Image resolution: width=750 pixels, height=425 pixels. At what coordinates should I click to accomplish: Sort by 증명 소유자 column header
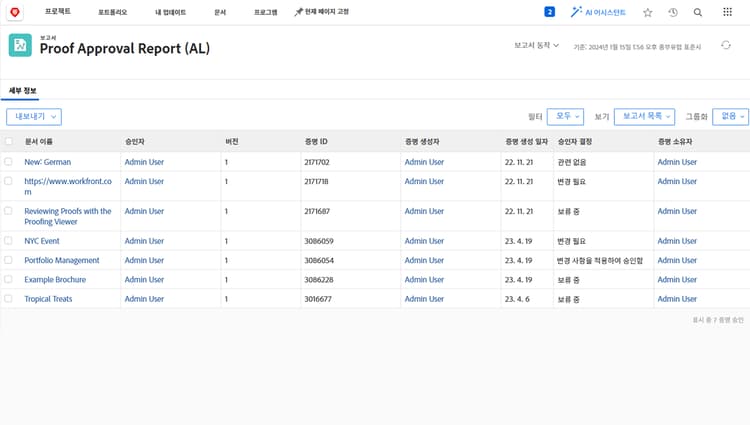tap(675, 142)
